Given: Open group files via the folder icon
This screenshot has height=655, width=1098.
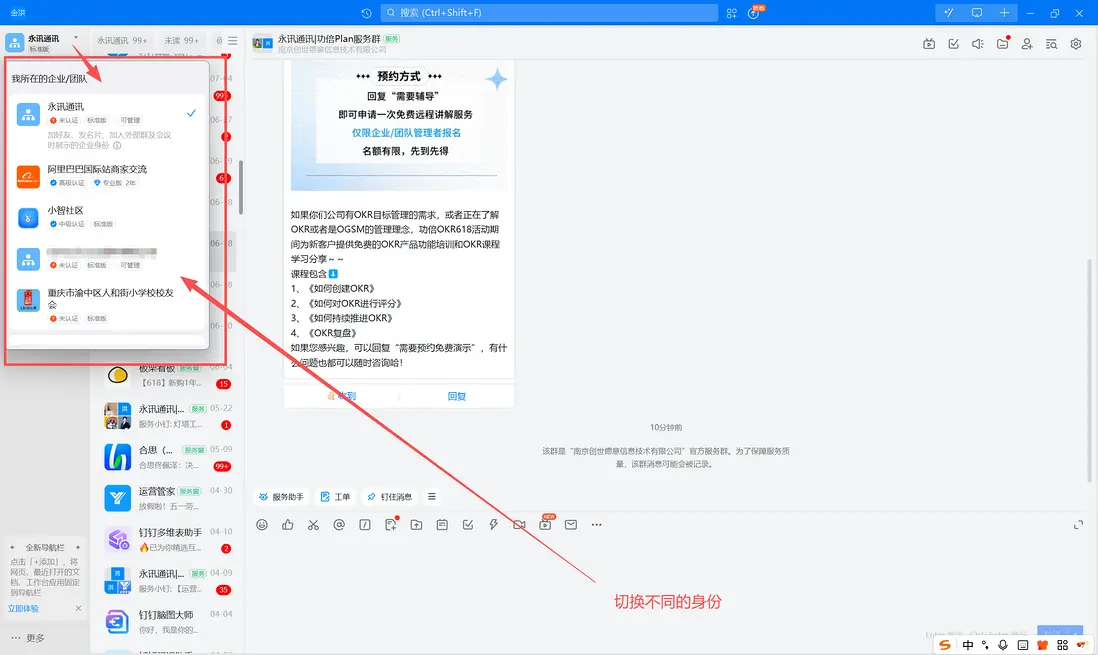Looking at the screenshot, I should coord(1002,44).
